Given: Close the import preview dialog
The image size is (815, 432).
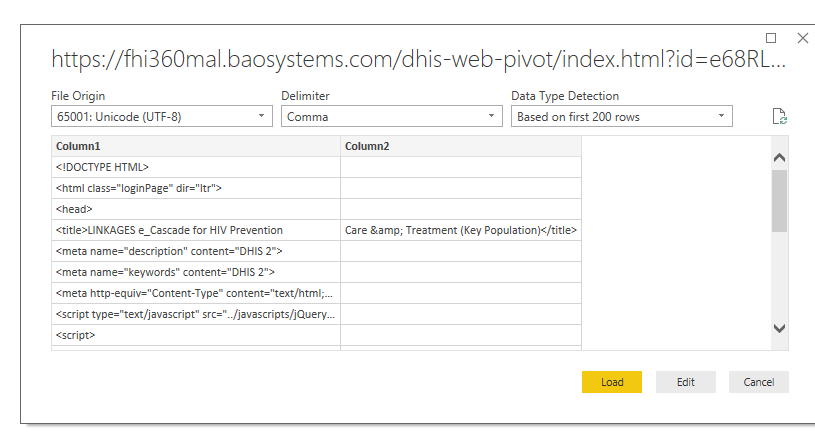Looking at the screenshot, I should click(x=803, y=37).
